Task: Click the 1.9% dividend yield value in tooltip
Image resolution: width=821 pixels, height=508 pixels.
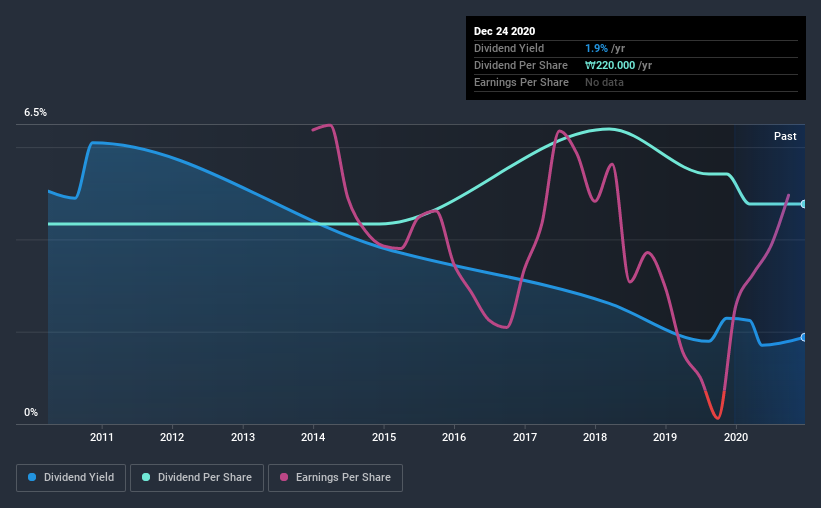Action: (x=596, y=48)
